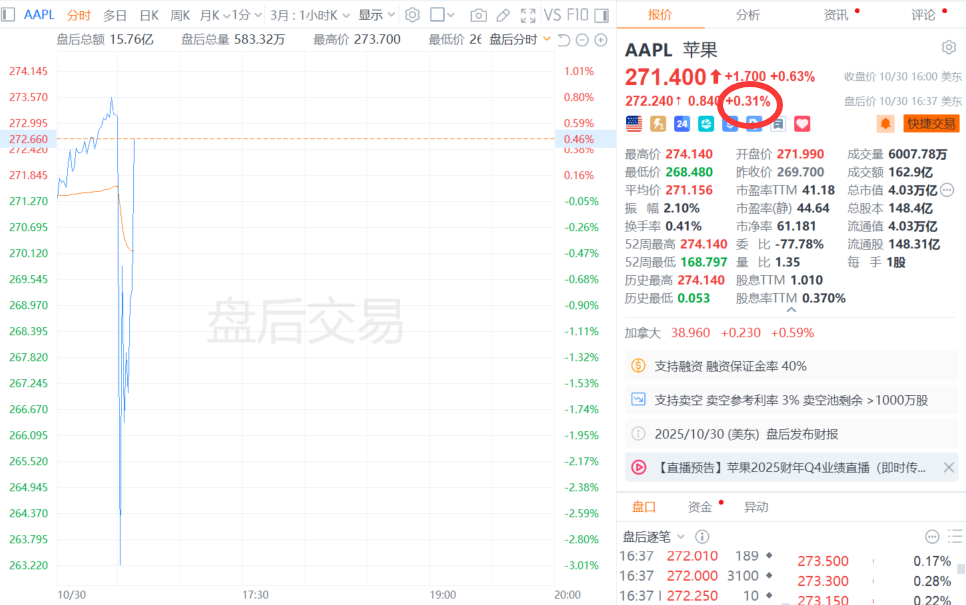Zoom in the chart with plus icon
Screen dimensions: 966x605
point(601,41)
